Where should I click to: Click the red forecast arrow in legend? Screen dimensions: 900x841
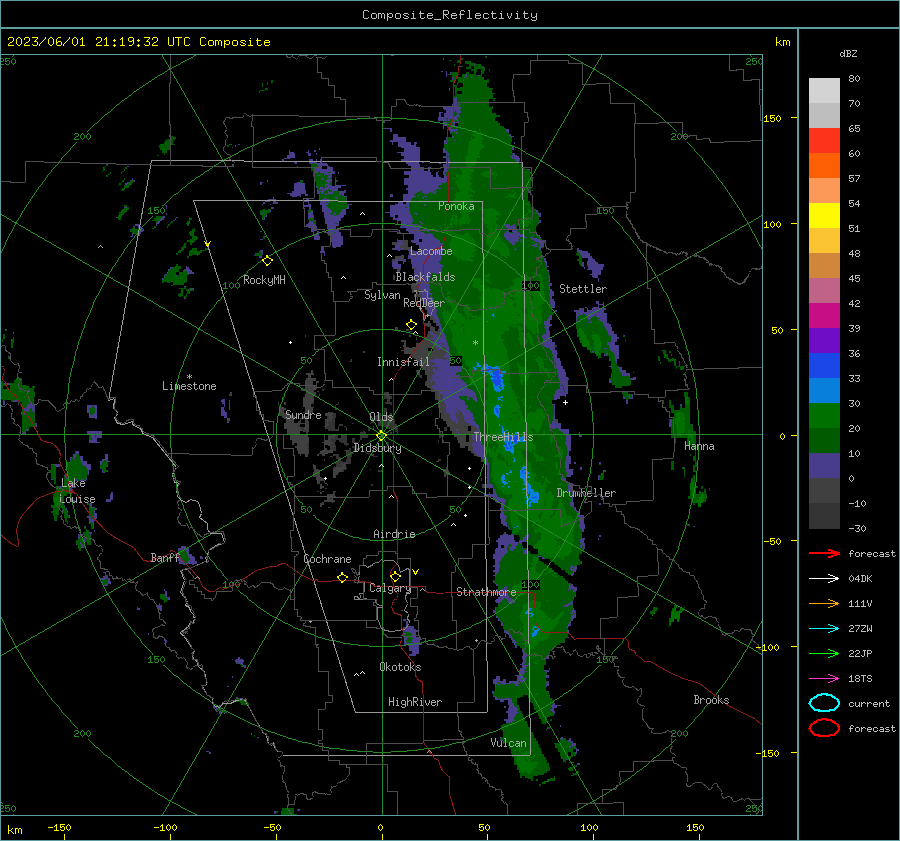coord(824,553)
